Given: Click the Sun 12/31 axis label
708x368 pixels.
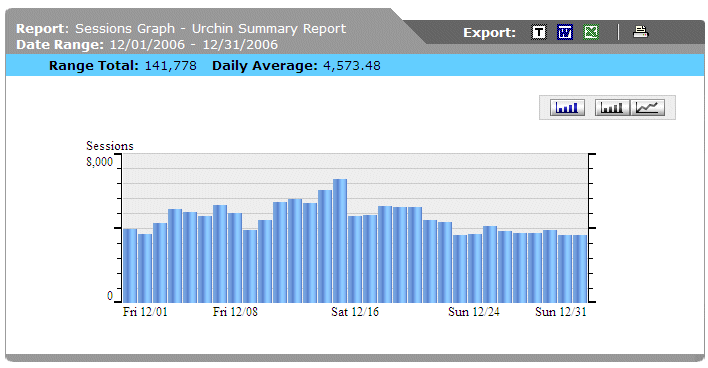Looking at the screenshot, I should [x=561, y=312].
